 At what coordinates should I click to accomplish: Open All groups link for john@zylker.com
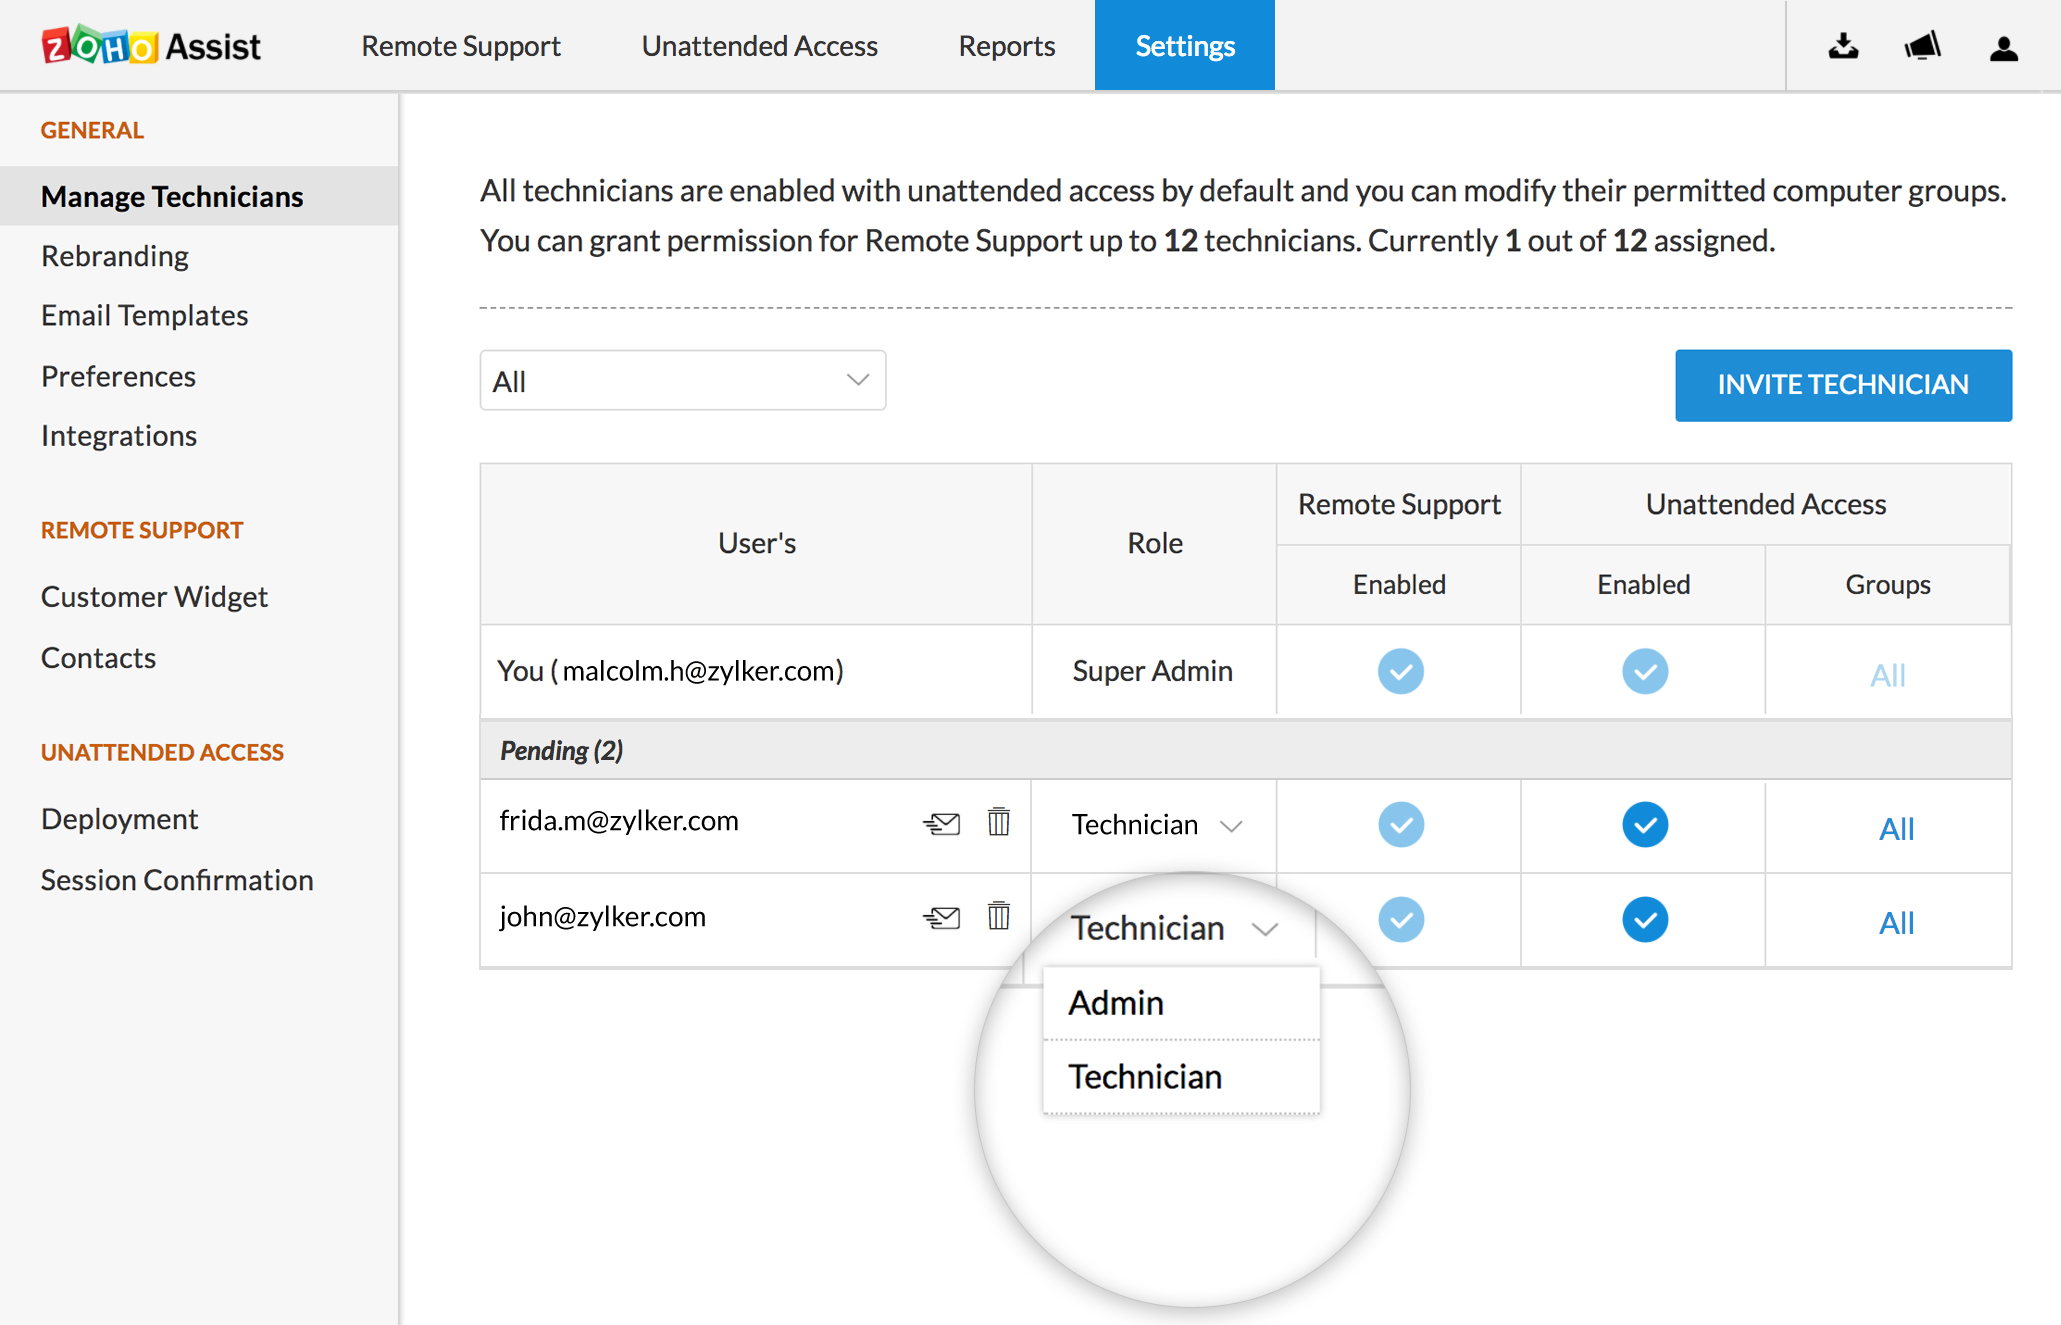[x=1895, y=922]
